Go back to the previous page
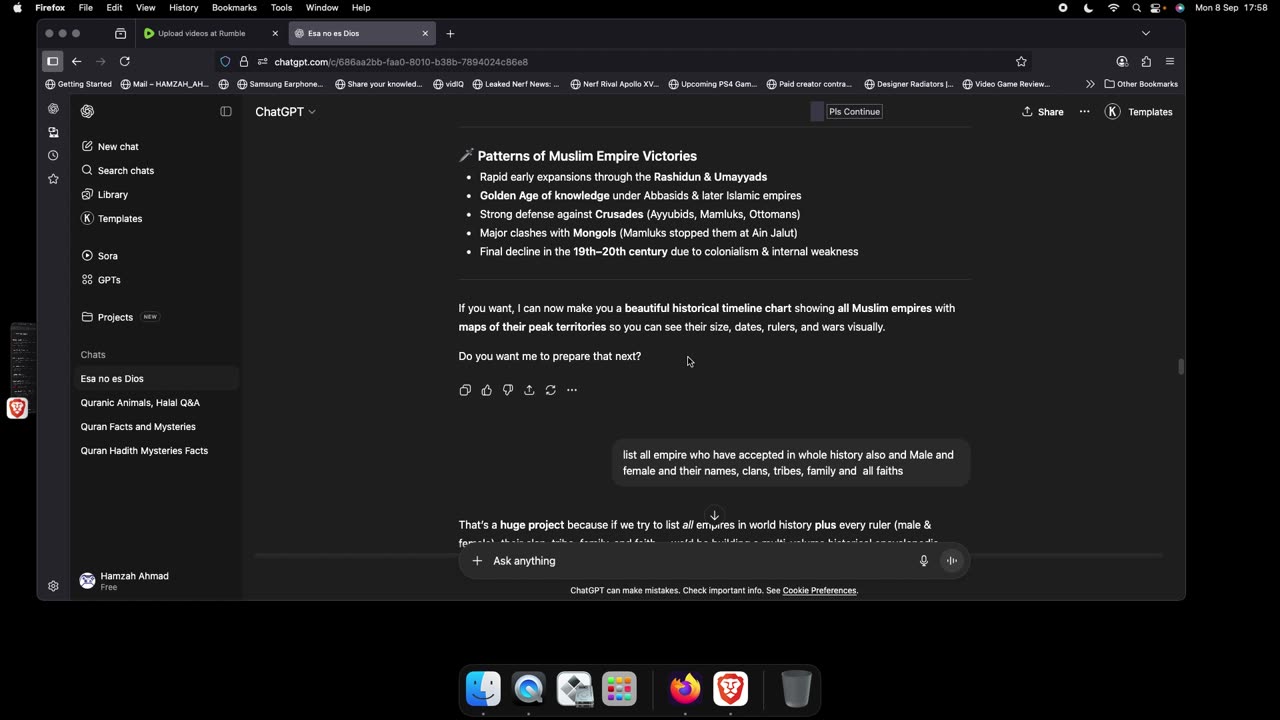 (x=76, y=61)
